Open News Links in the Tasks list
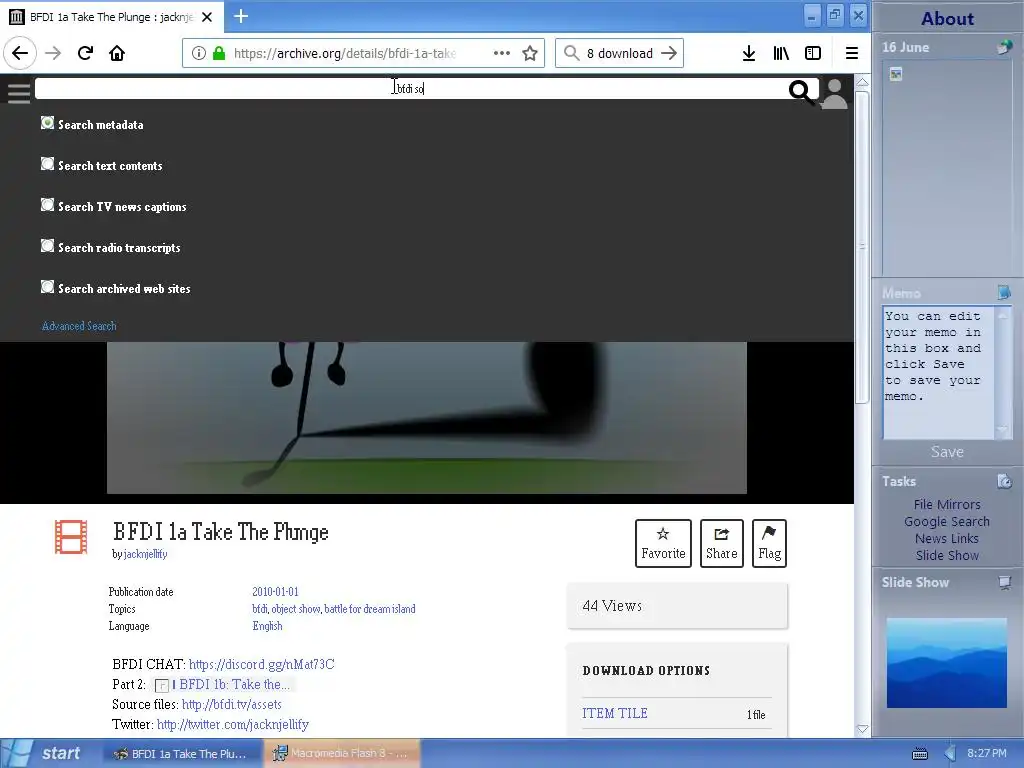Image resolution: width=1024 pixels, height=768 pixels. (x=947, y=538)
